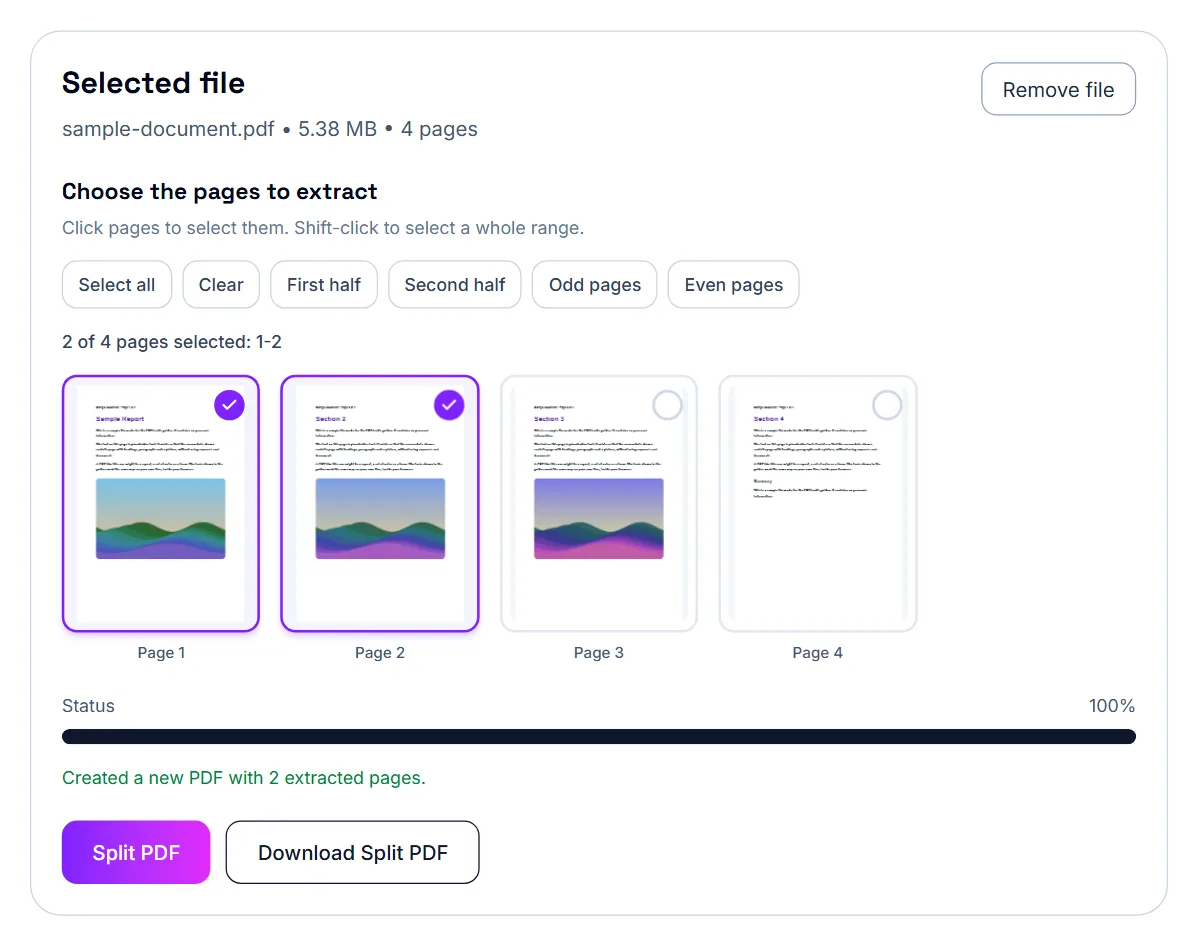Click 'Created a new PDF' success message
1199x946 pixels.
(244, 778)
